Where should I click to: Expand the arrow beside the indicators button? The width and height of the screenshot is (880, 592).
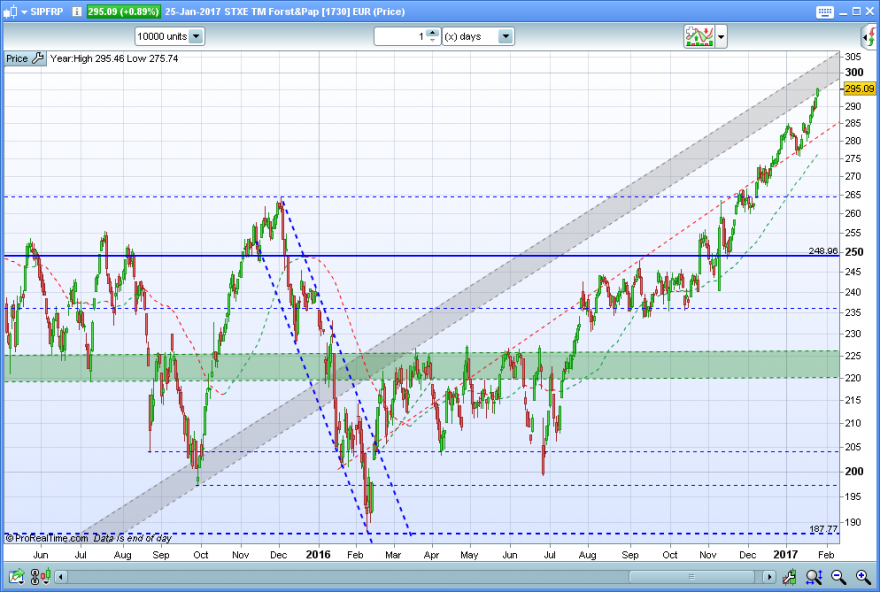pyautogui.click(x=721, y=37)
